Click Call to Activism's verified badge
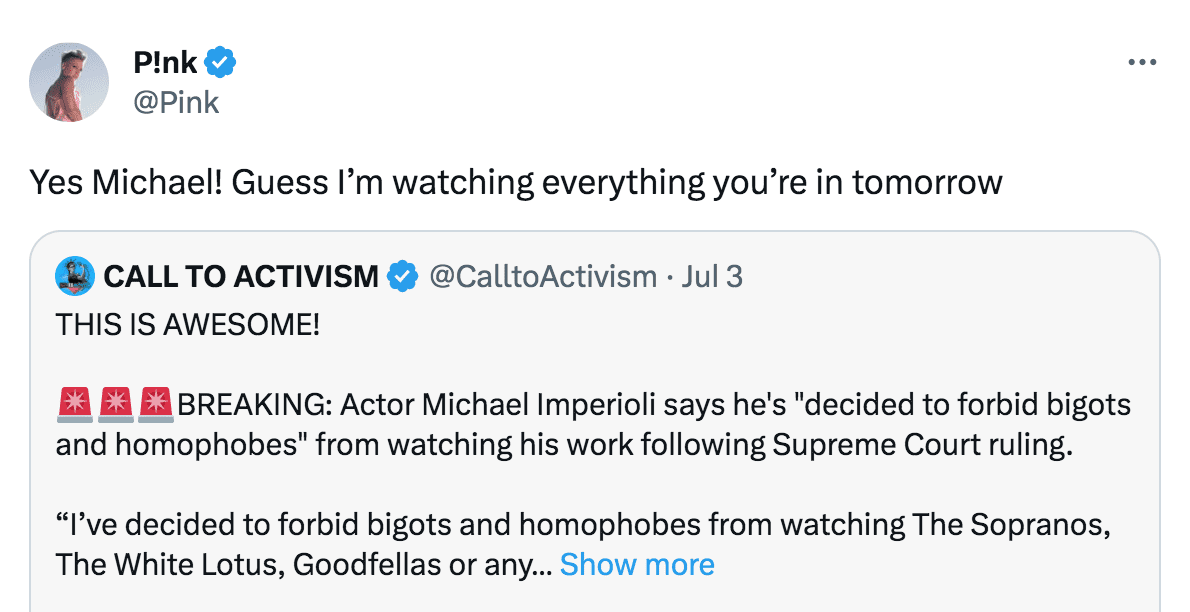The image size is (1190, 612). (x=402, y=276)
